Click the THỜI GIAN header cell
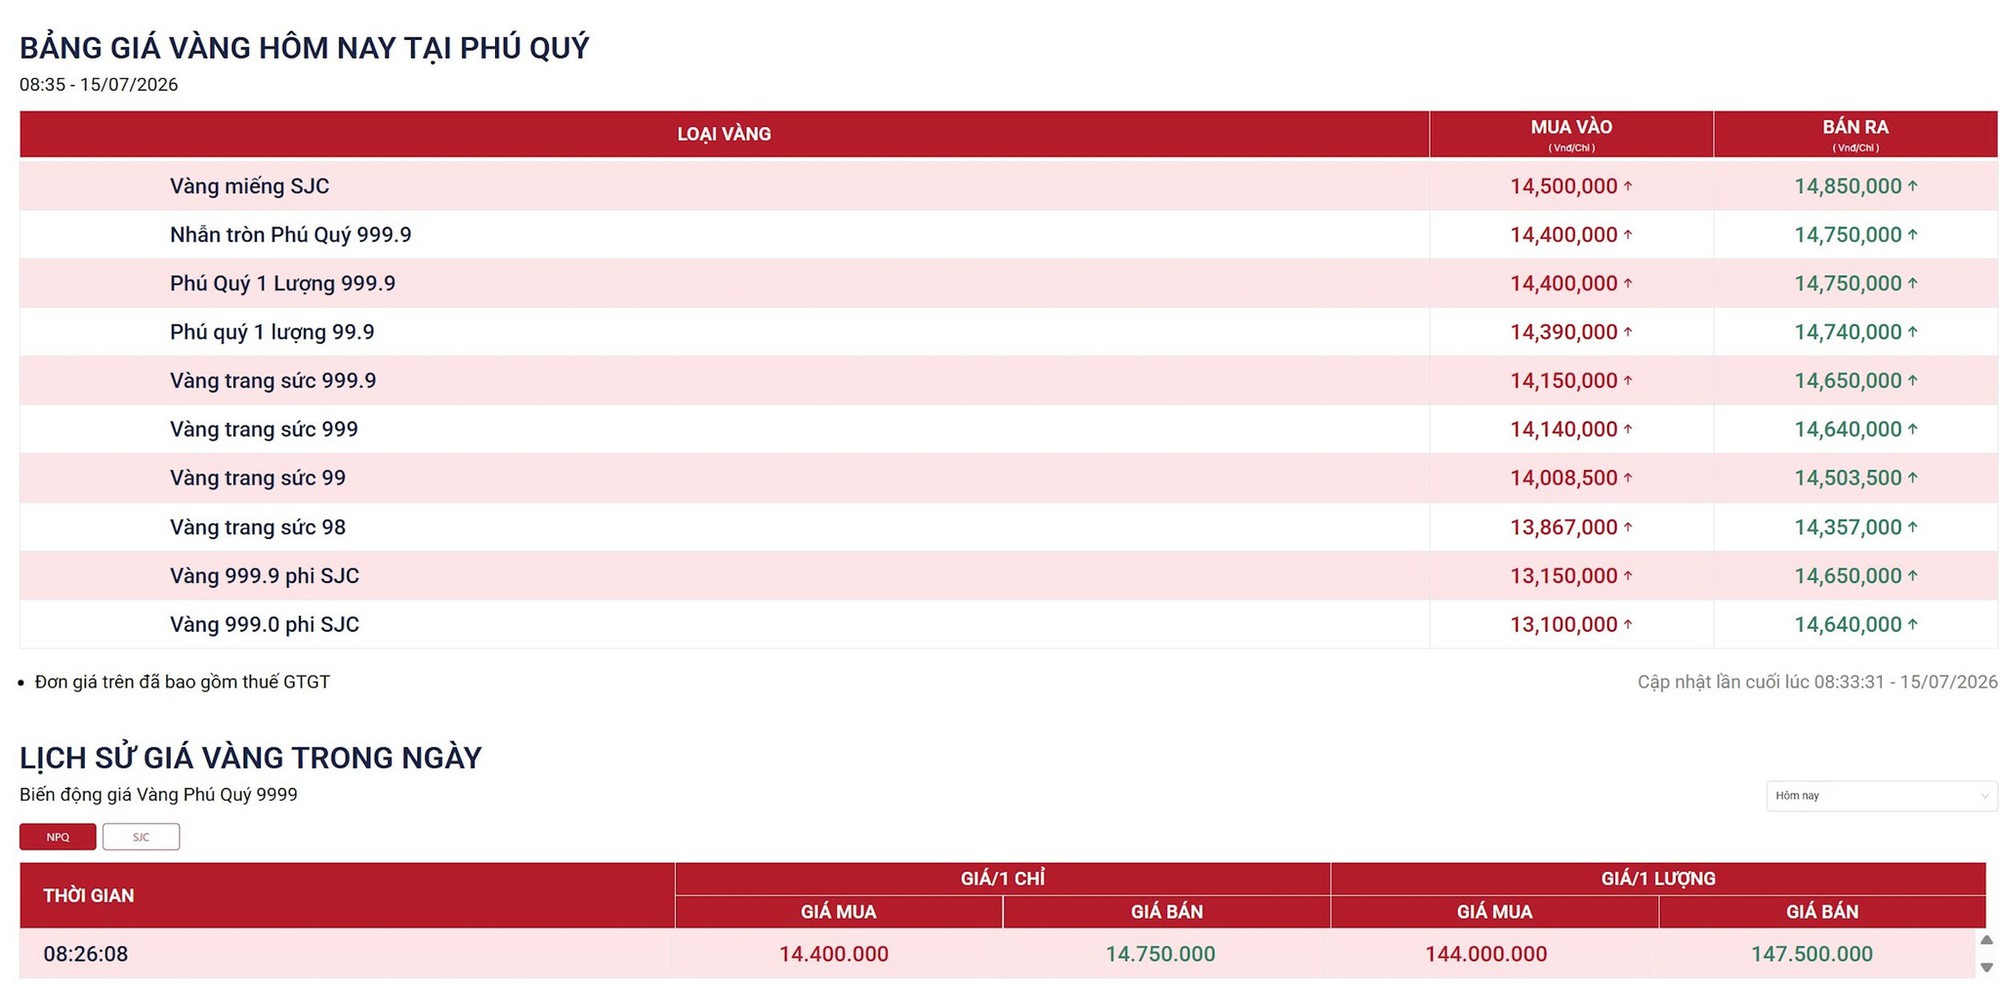 click(x=347, y=896)
